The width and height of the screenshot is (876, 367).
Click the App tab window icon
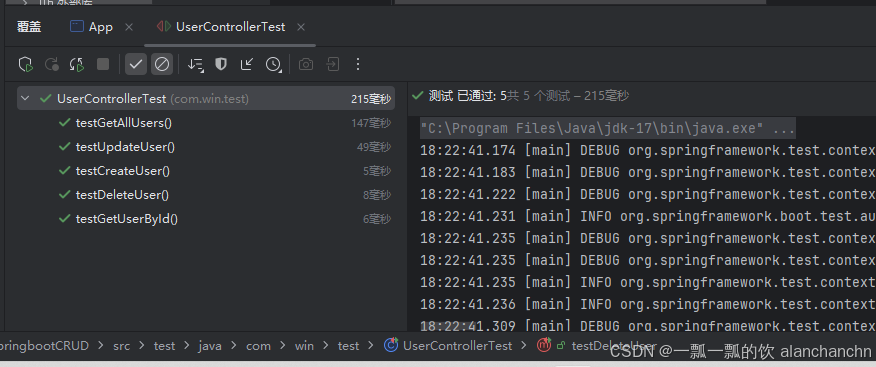pos(77,26)
